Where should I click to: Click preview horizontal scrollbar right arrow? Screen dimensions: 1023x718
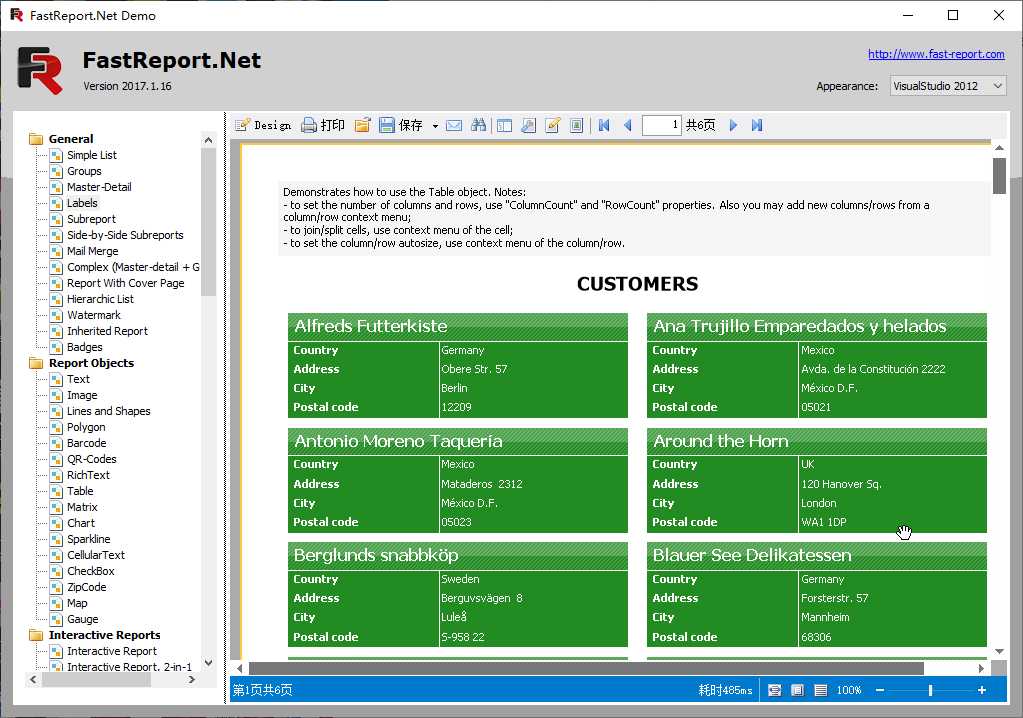tap(981, 668)
